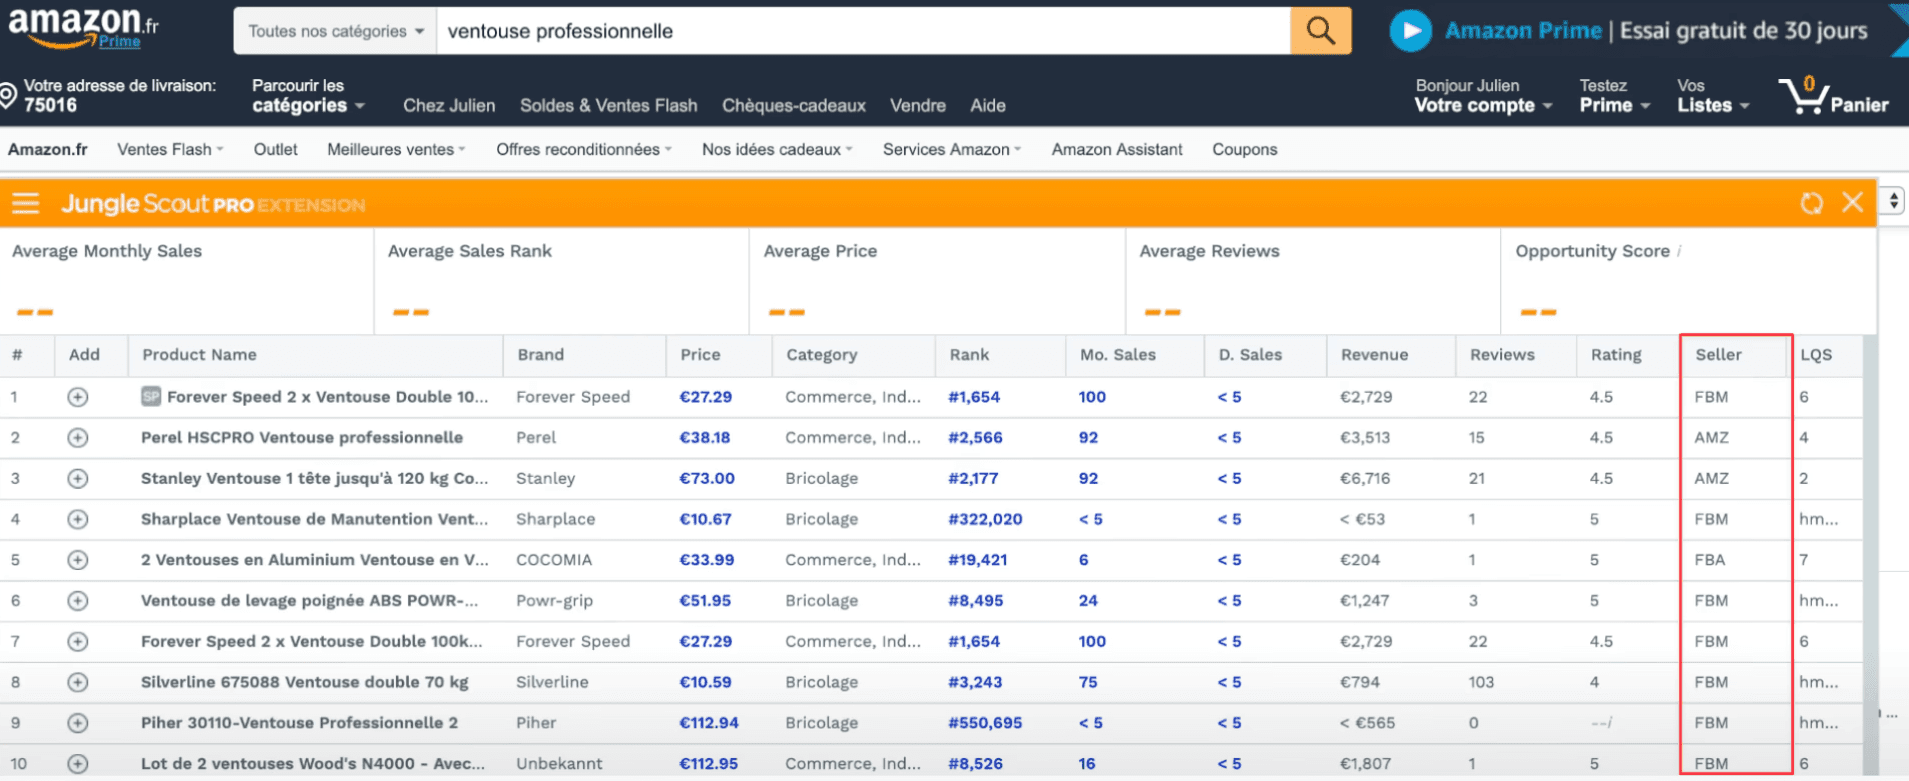
Task: Add Forever Speed row 1 product
Action: tap(78, 397)
